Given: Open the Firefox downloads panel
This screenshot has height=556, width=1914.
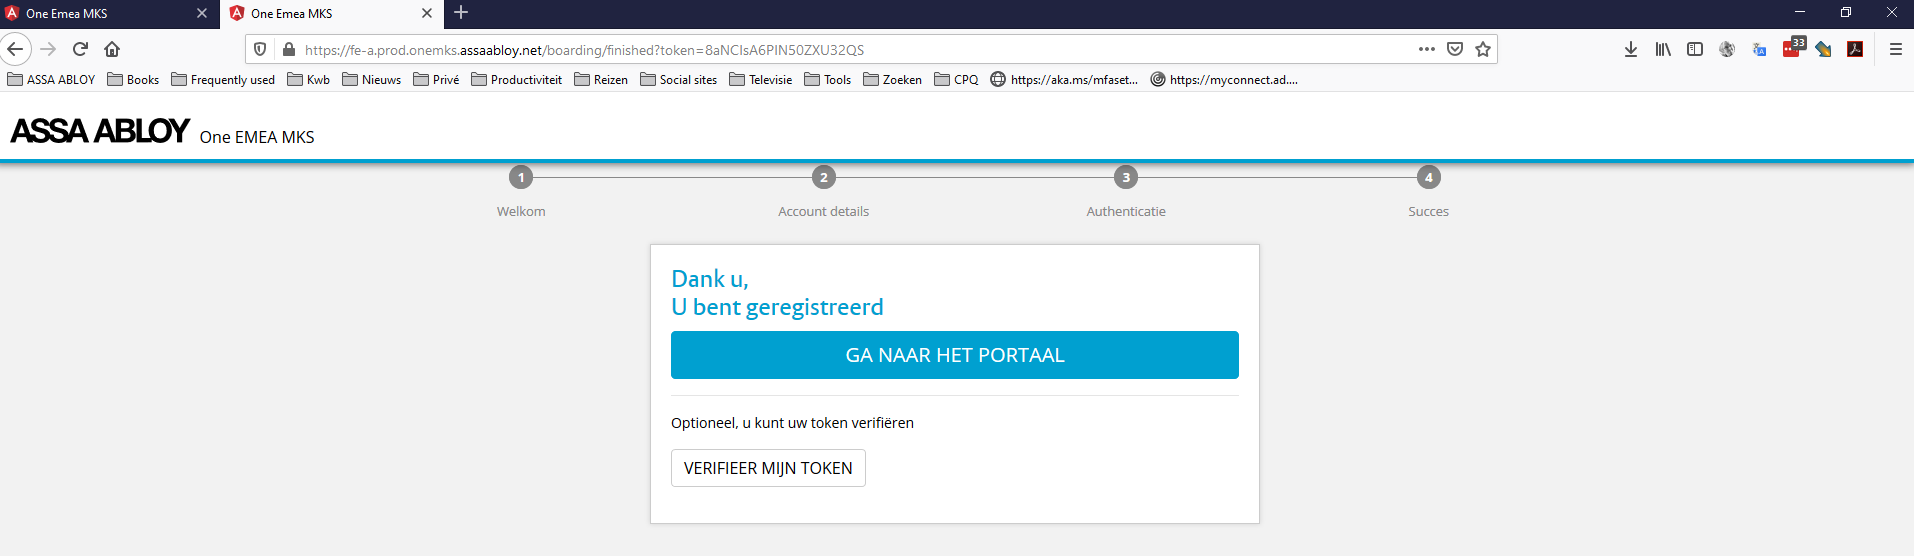Looking at the screenshot, I should 1631,49.
